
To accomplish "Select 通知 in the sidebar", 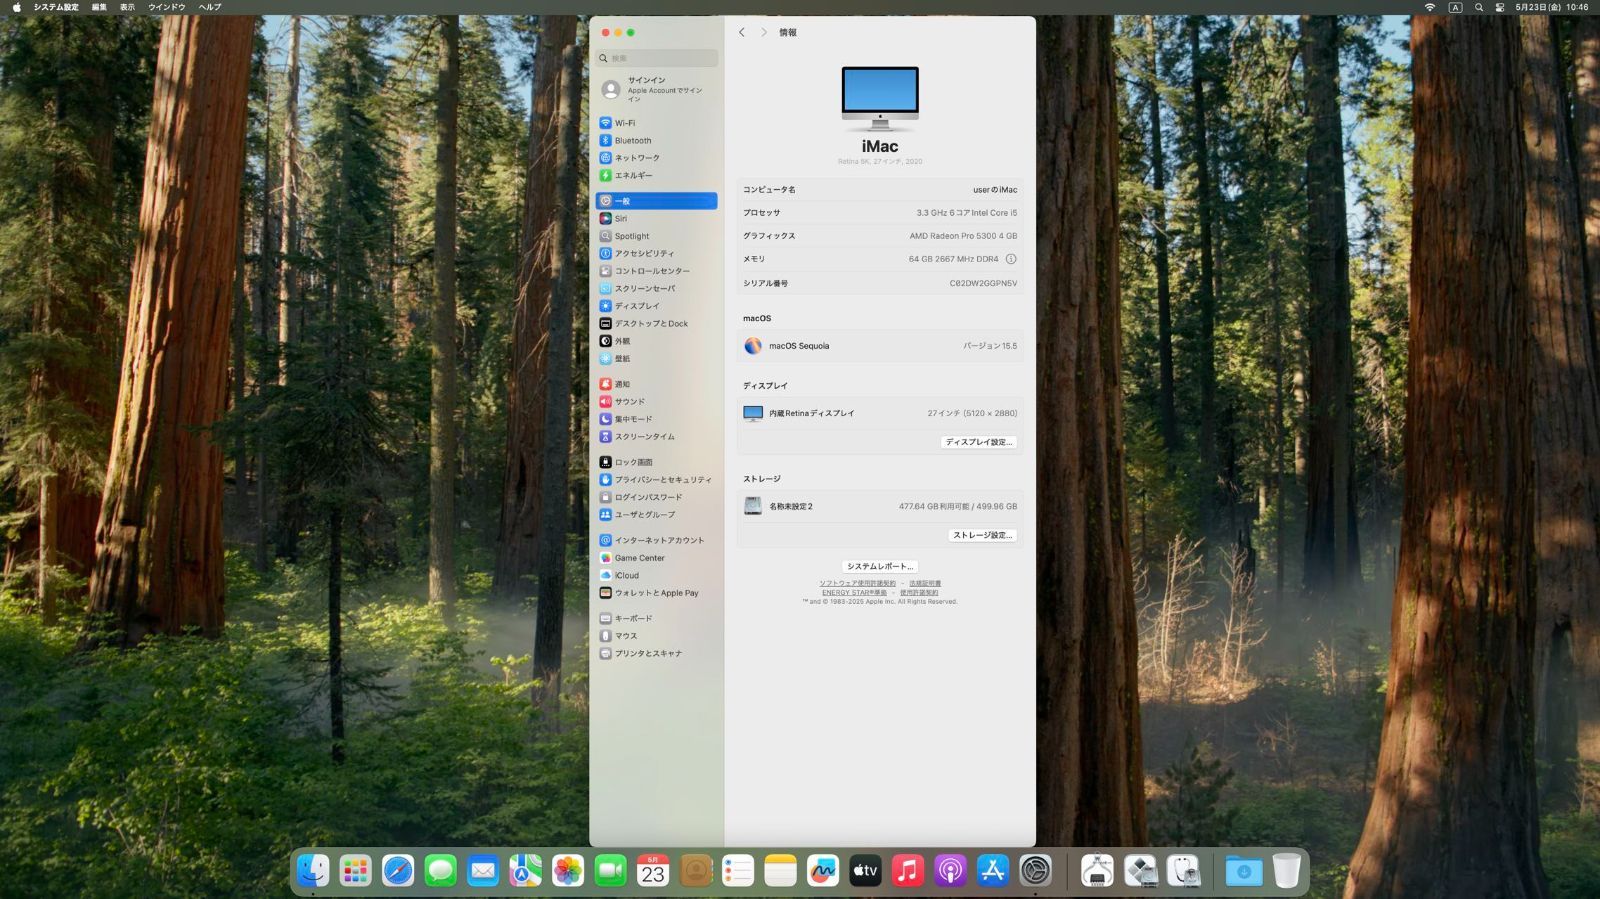I will [x=656, y=384].
